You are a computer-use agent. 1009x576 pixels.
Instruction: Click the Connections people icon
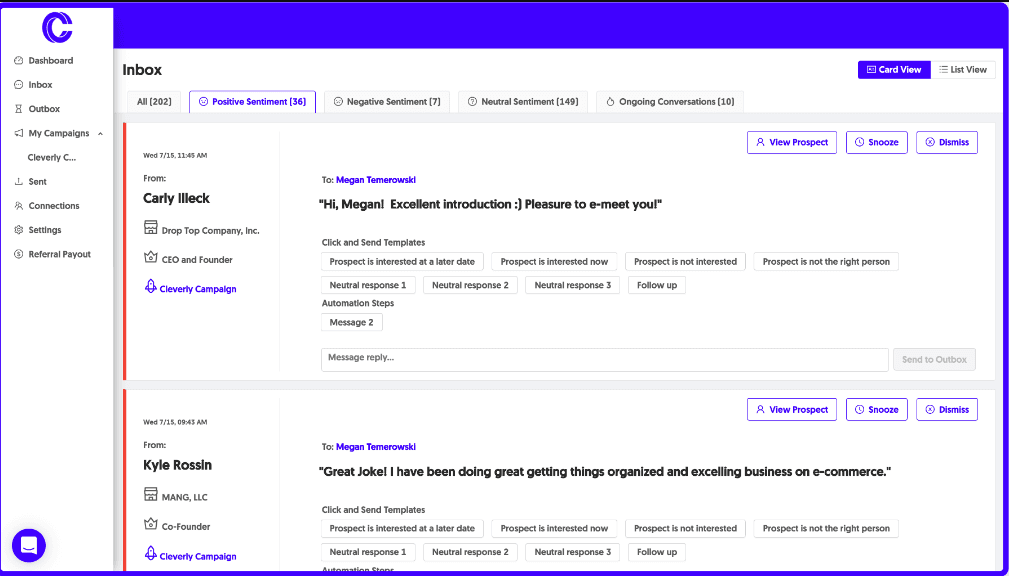(x=18, y=206)
